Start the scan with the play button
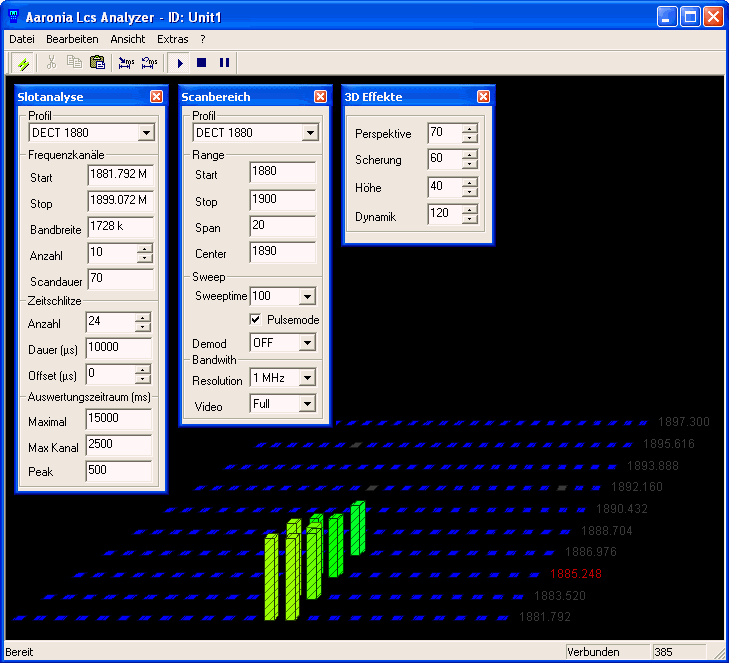Screen dimensions: 729x663 [x=179, y=63]
